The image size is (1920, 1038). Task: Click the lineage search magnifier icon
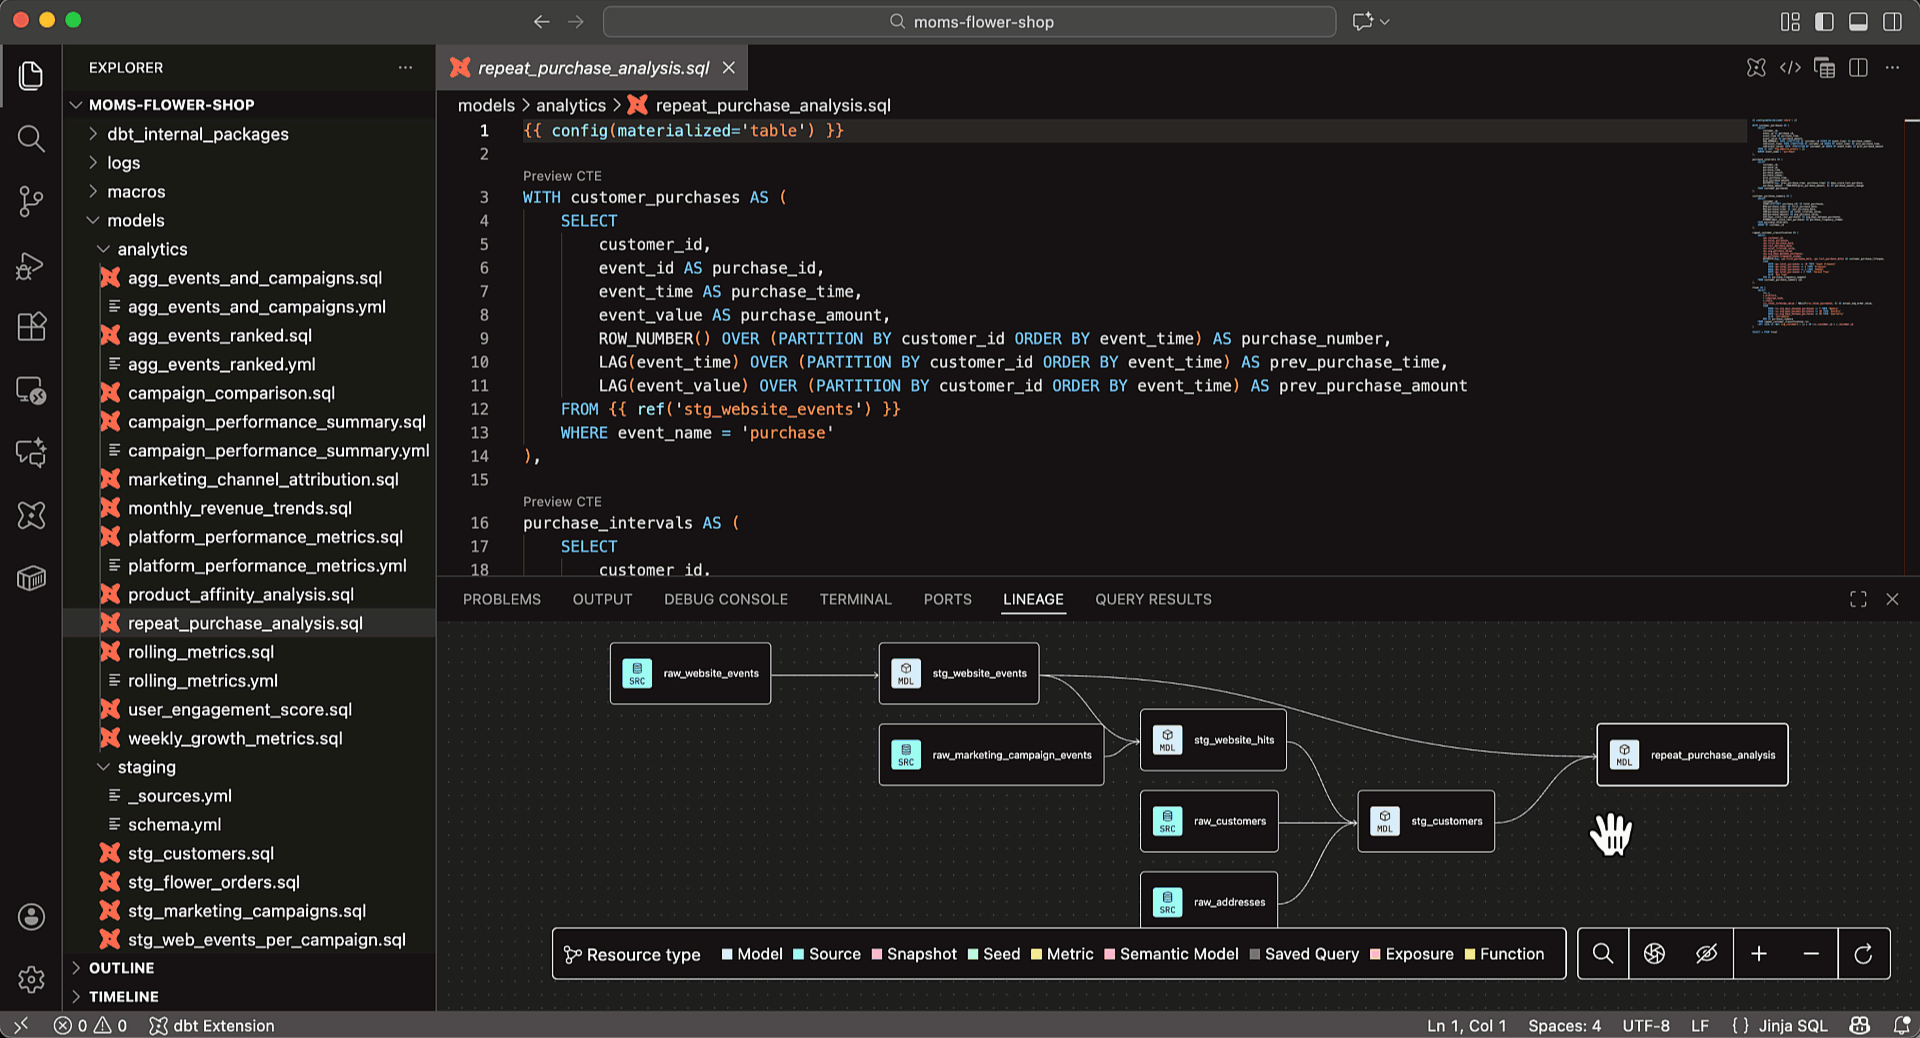click(1602, 954)
